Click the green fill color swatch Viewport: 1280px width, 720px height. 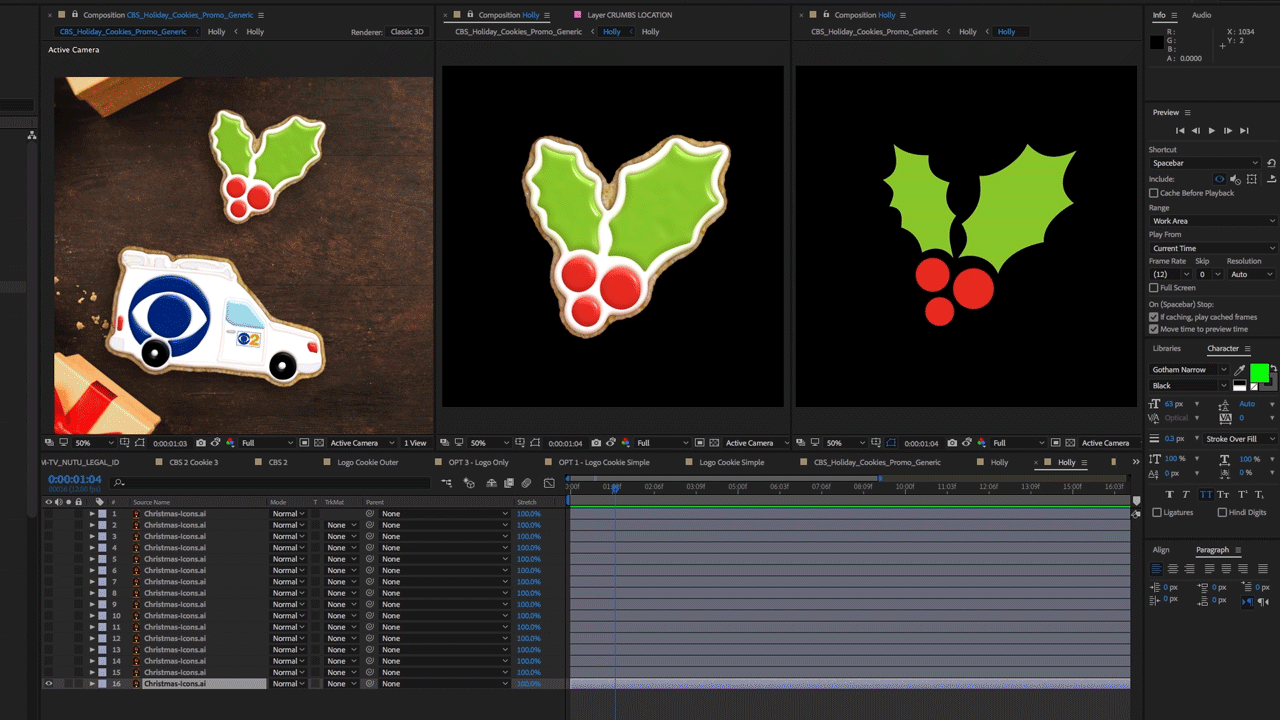pos(1258,373)
